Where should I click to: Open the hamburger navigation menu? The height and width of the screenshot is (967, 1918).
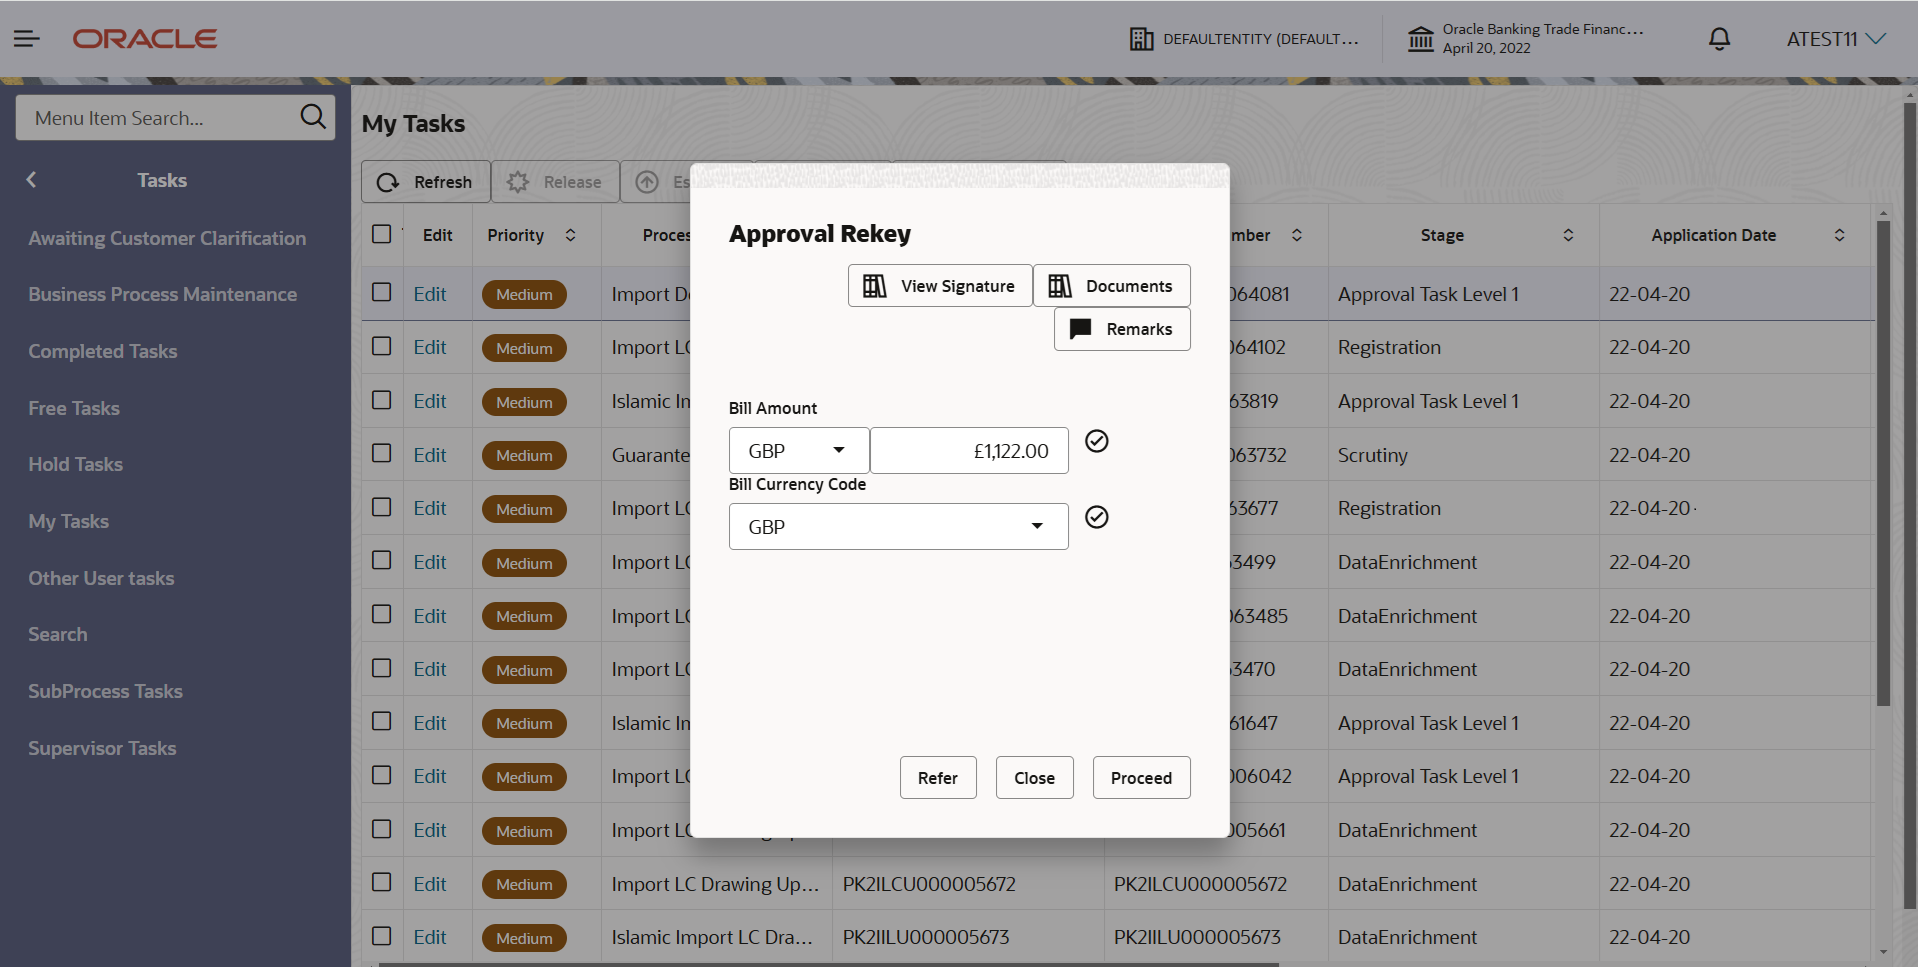[x=27, y=39]
